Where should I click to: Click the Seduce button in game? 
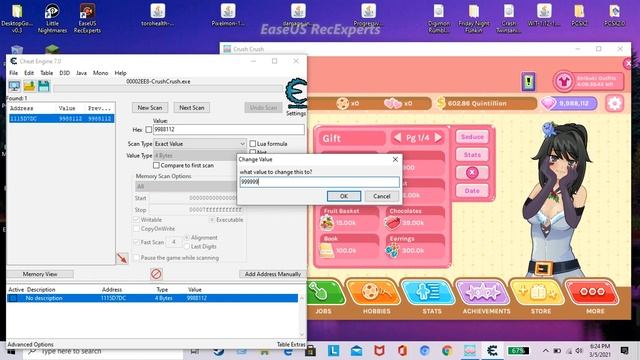tap(472, 137)
